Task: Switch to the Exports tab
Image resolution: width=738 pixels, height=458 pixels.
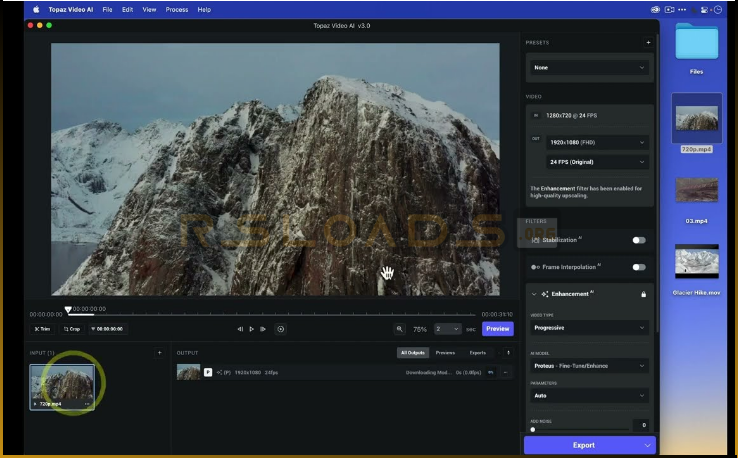Action: (x=477, y=352)
